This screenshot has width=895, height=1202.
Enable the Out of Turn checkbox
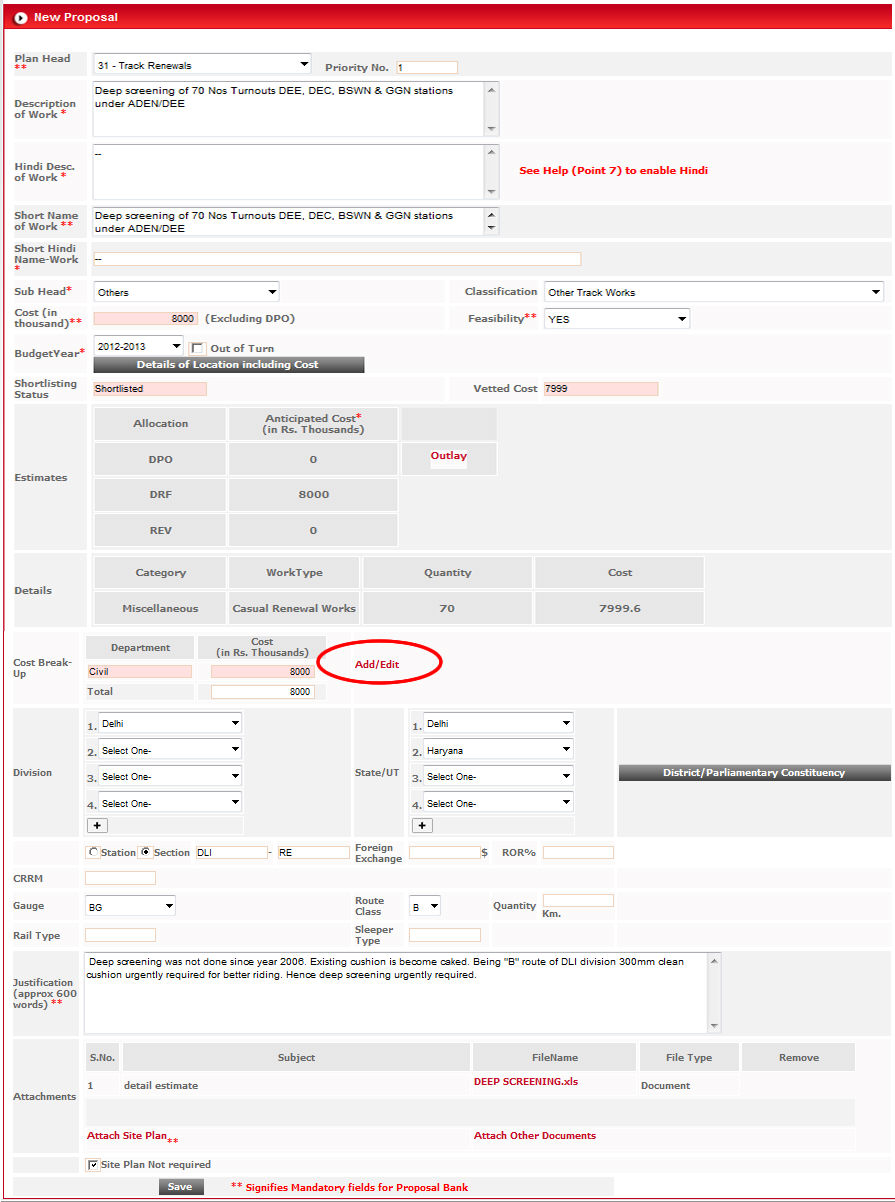(198, 348)
